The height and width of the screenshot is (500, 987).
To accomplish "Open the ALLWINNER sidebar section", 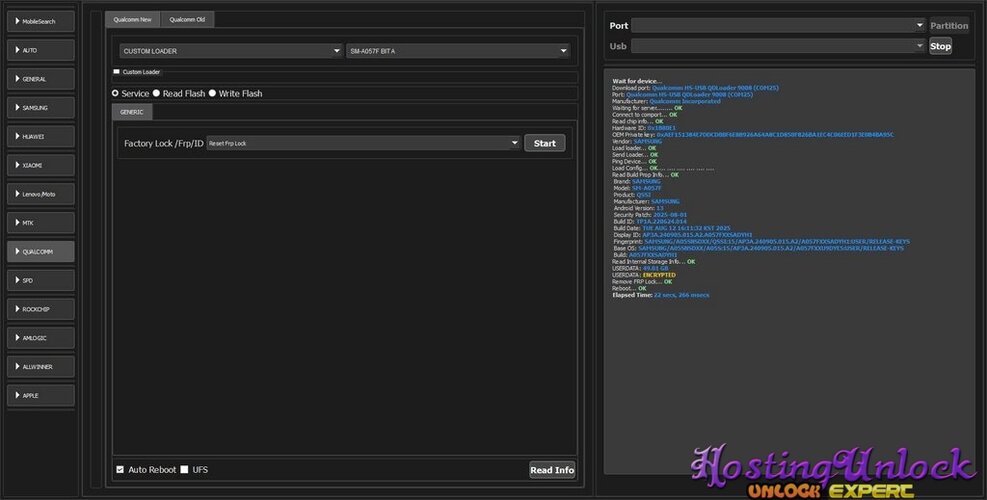I will [40, 366].
